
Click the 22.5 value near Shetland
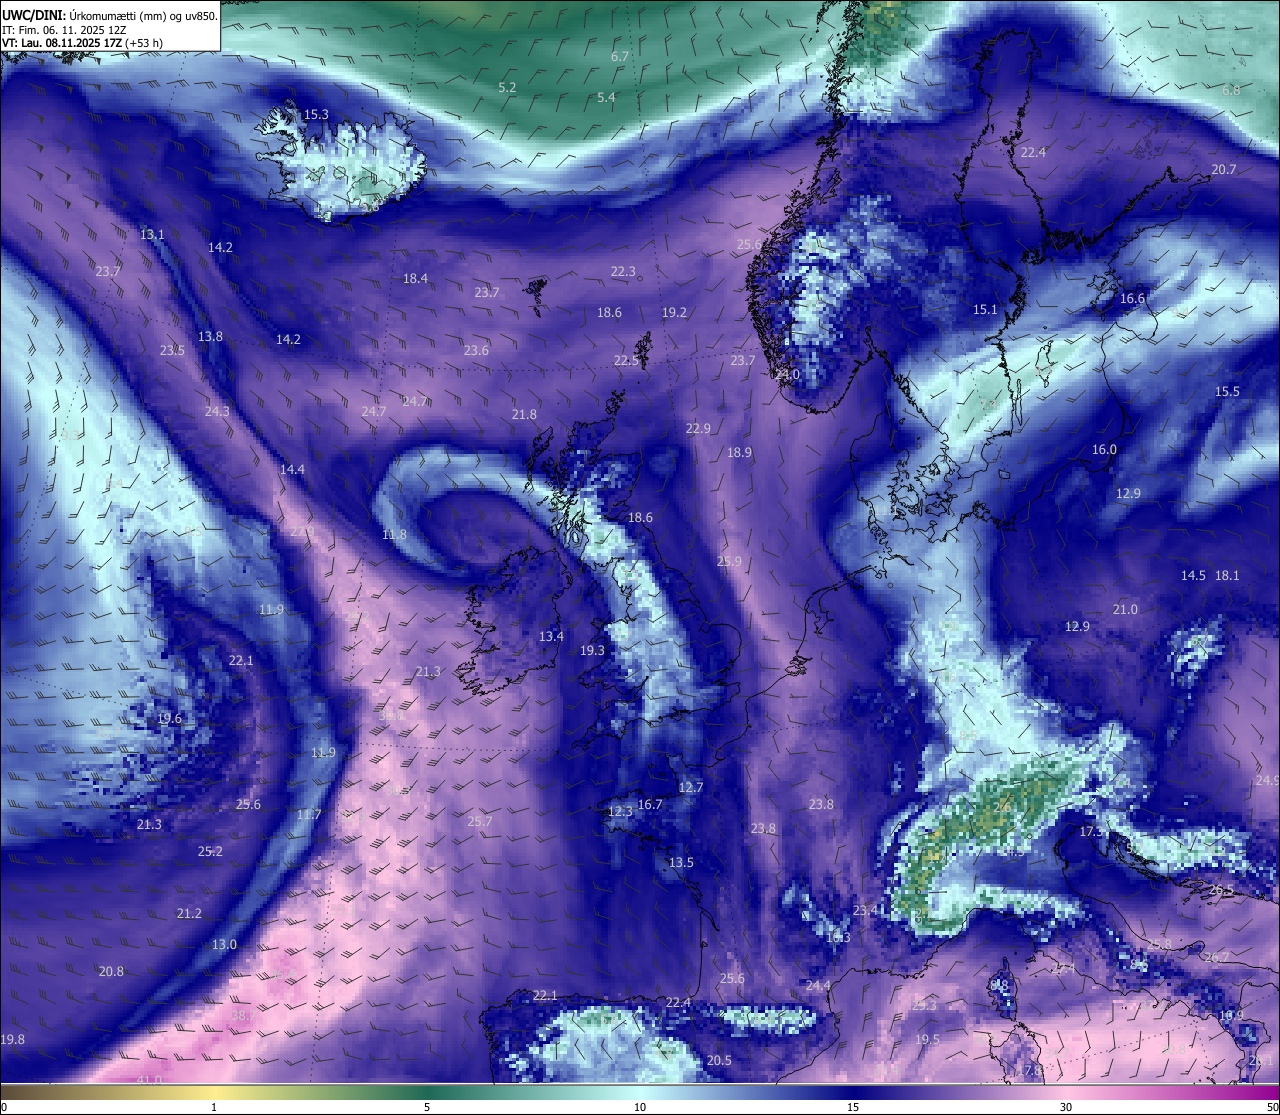click(x=626, y=361)
